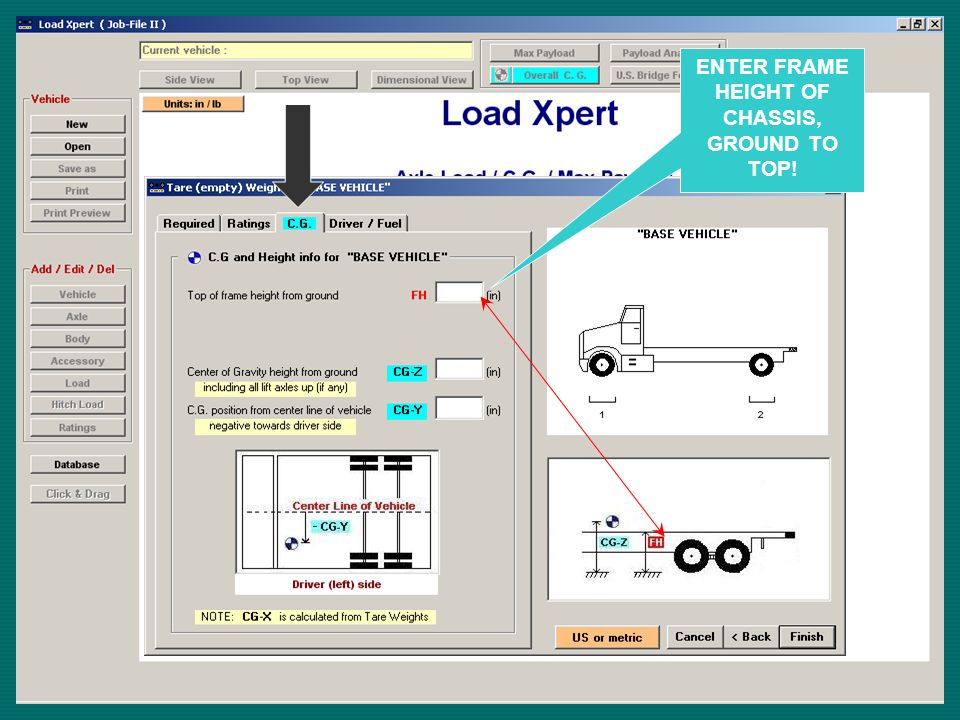Close the Load Xpert window

(935, 24)
